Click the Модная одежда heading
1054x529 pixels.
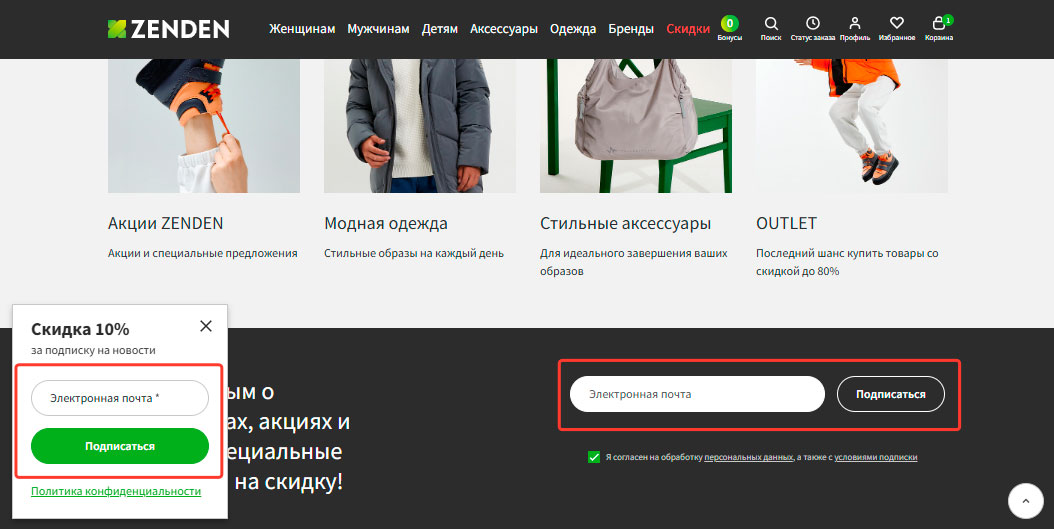pos(386,224)
